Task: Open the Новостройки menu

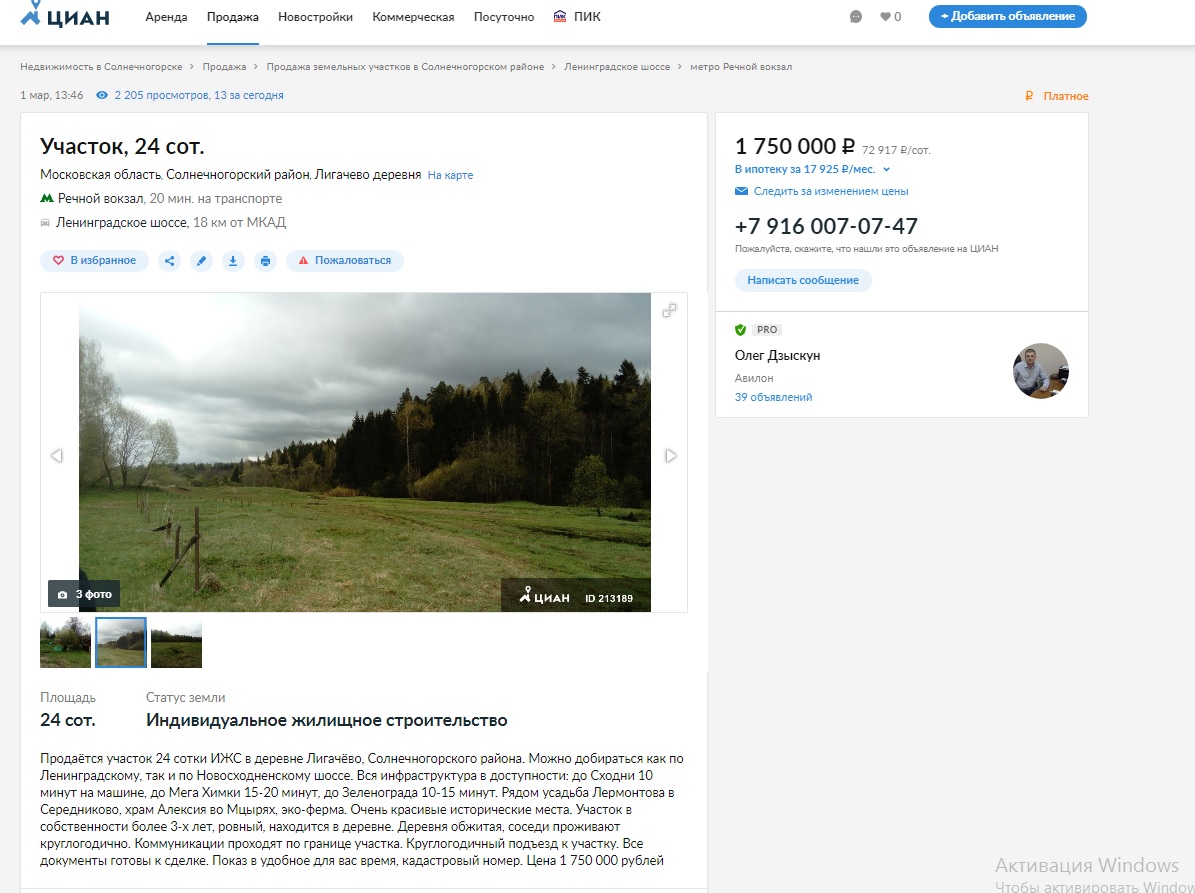Action: (x=316, y=17)
